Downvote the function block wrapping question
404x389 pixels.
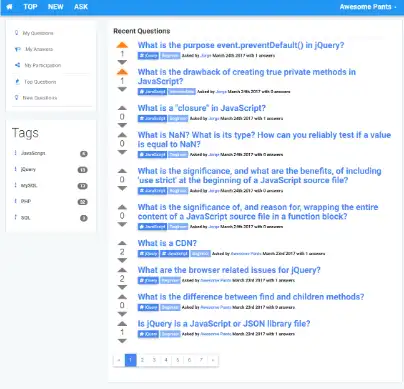[122, 224]
